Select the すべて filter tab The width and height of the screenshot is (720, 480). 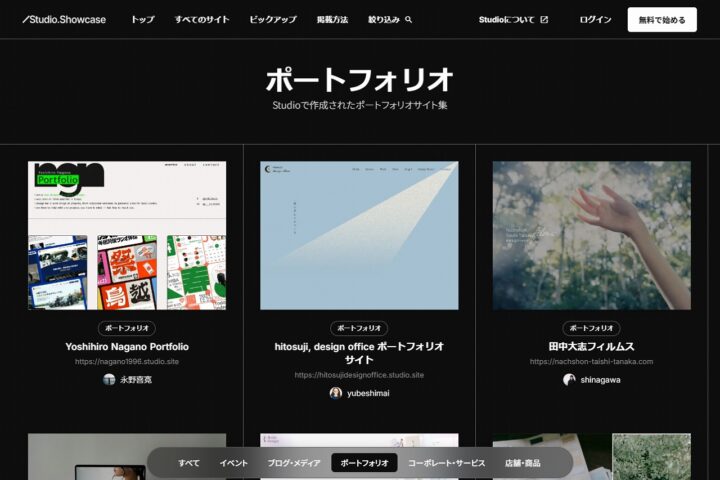(189, 463)
